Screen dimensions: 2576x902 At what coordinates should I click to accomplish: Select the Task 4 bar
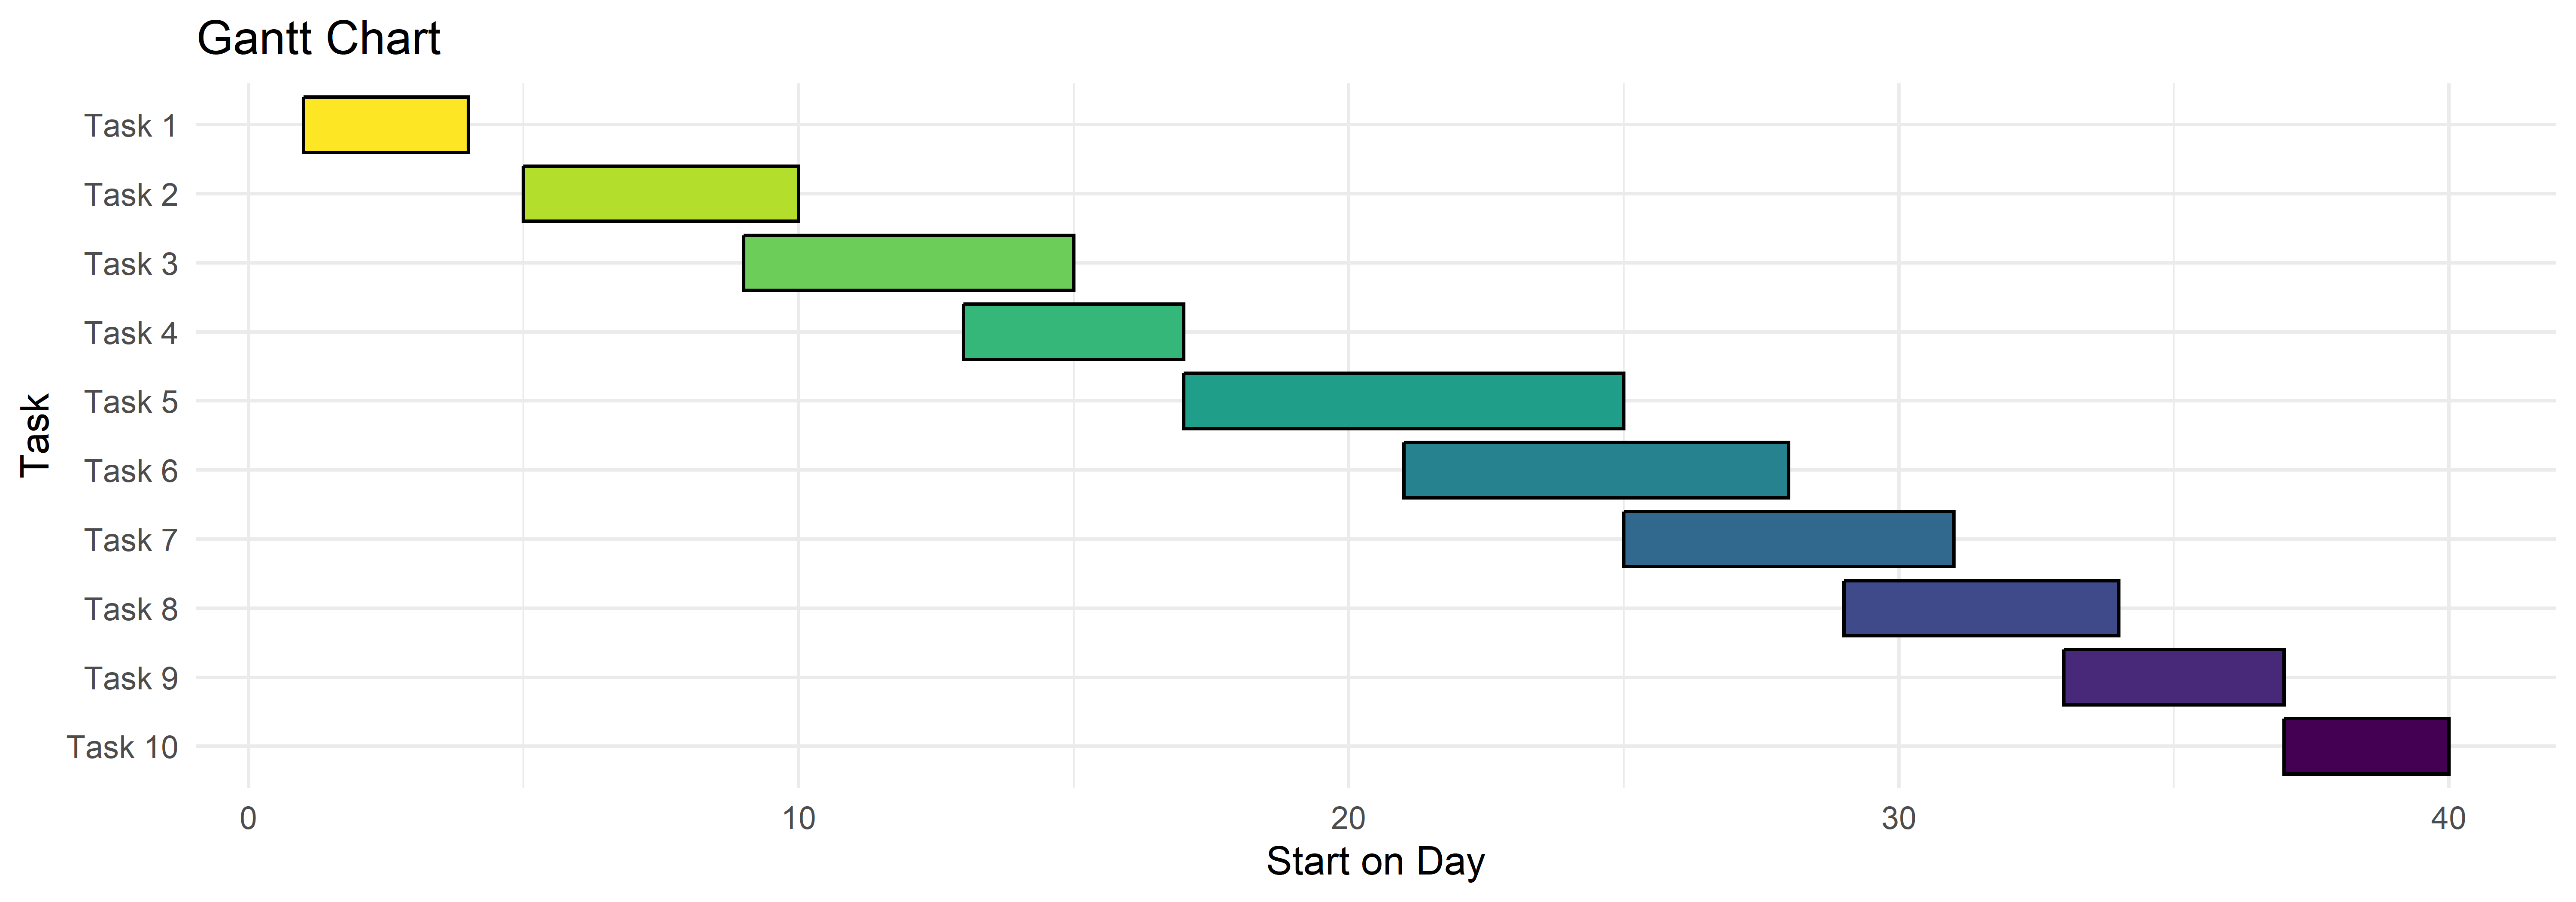pyautogui.click(x=1073, y=332)
